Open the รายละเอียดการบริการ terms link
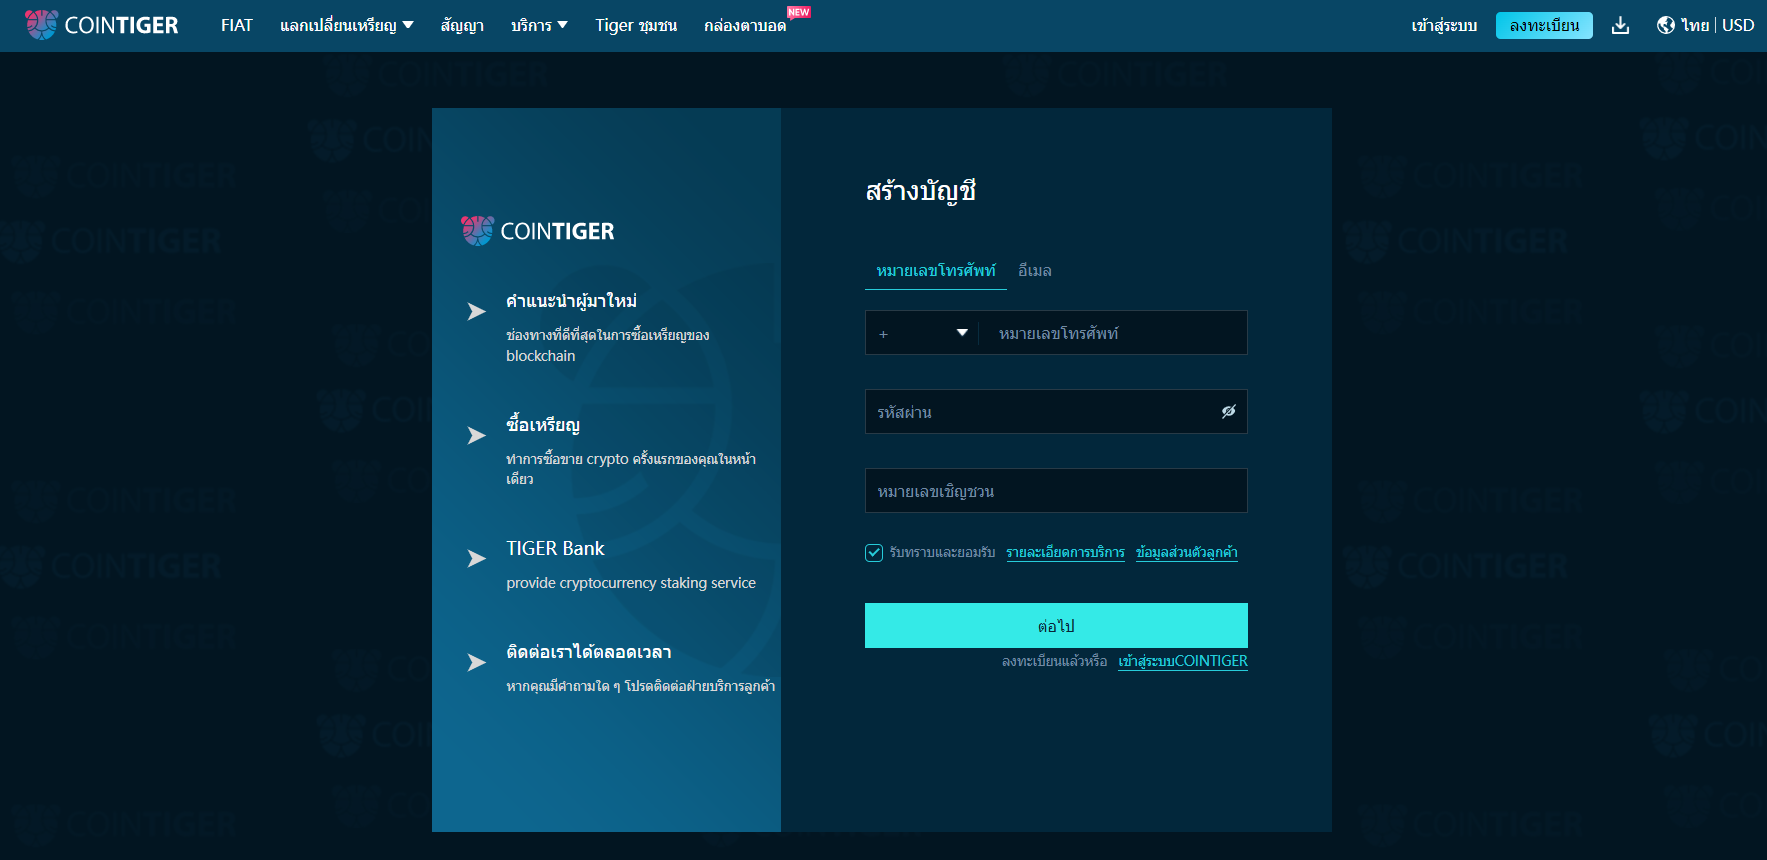Image resolution: width=1767 pixels, height=860 pixels. click(x=1065, y=553)
